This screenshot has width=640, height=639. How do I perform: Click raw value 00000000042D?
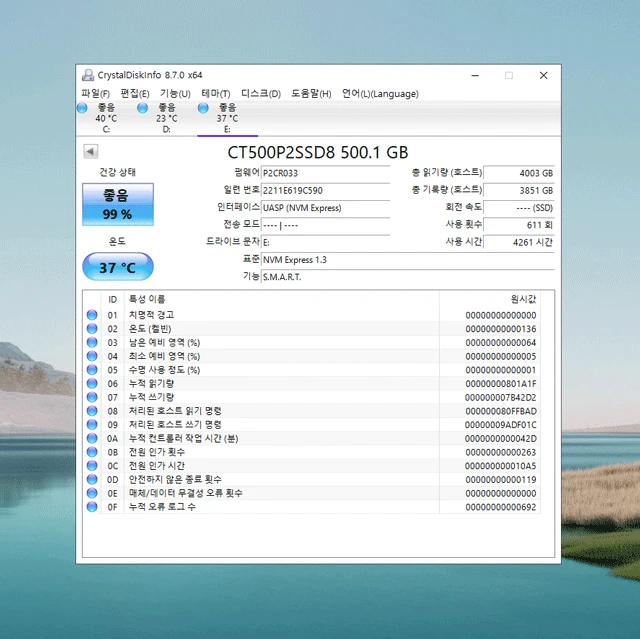tap(501, 439)
